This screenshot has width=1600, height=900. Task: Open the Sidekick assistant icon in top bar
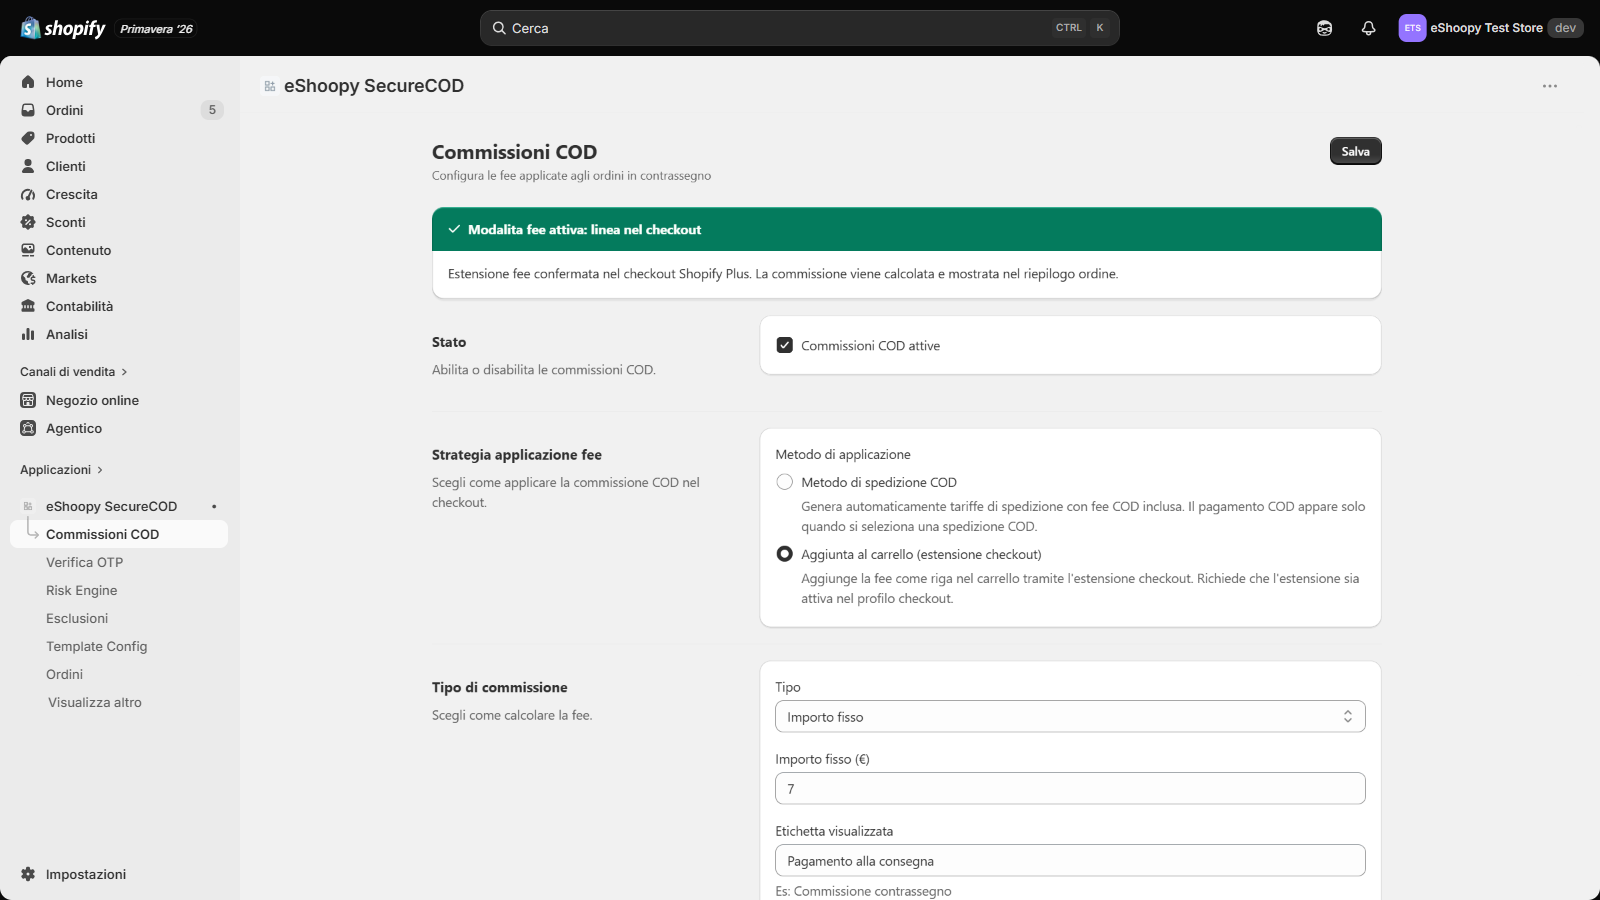pos(1324,28)
